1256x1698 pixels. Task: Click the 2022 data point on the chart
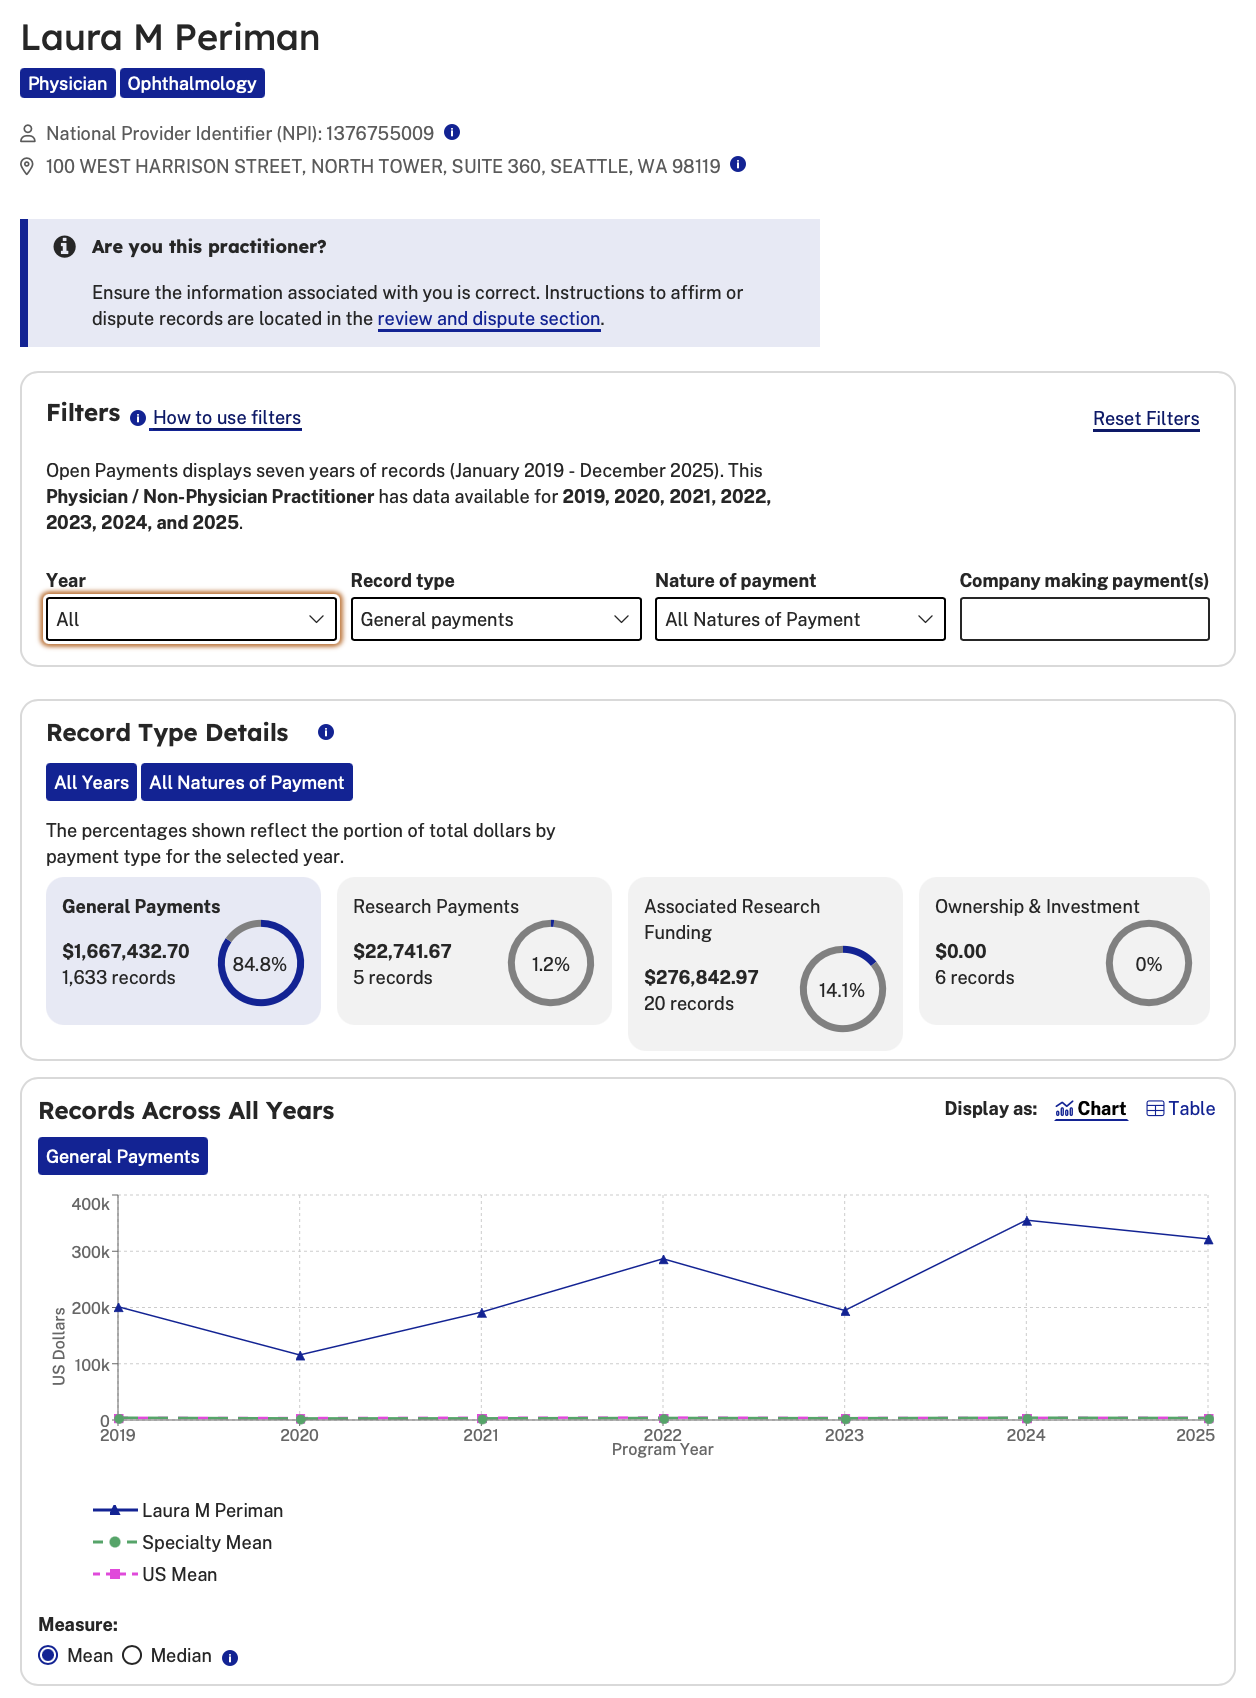[x=663, y=1259]
